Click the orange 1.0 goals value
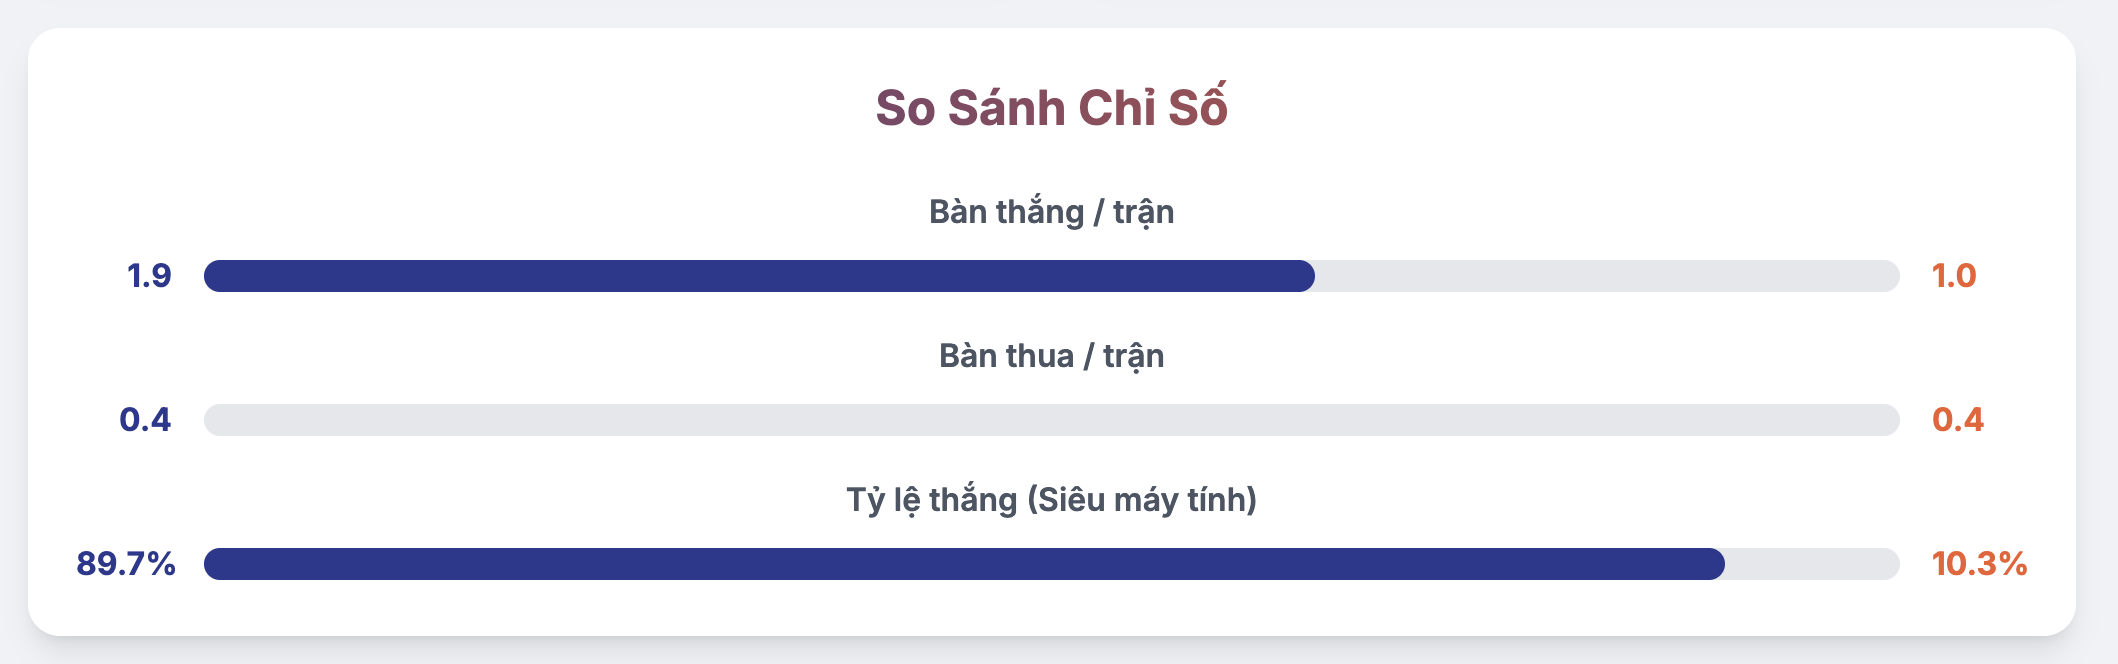The width and height of the screenshot is (2118, 664). click(1954, 276)
